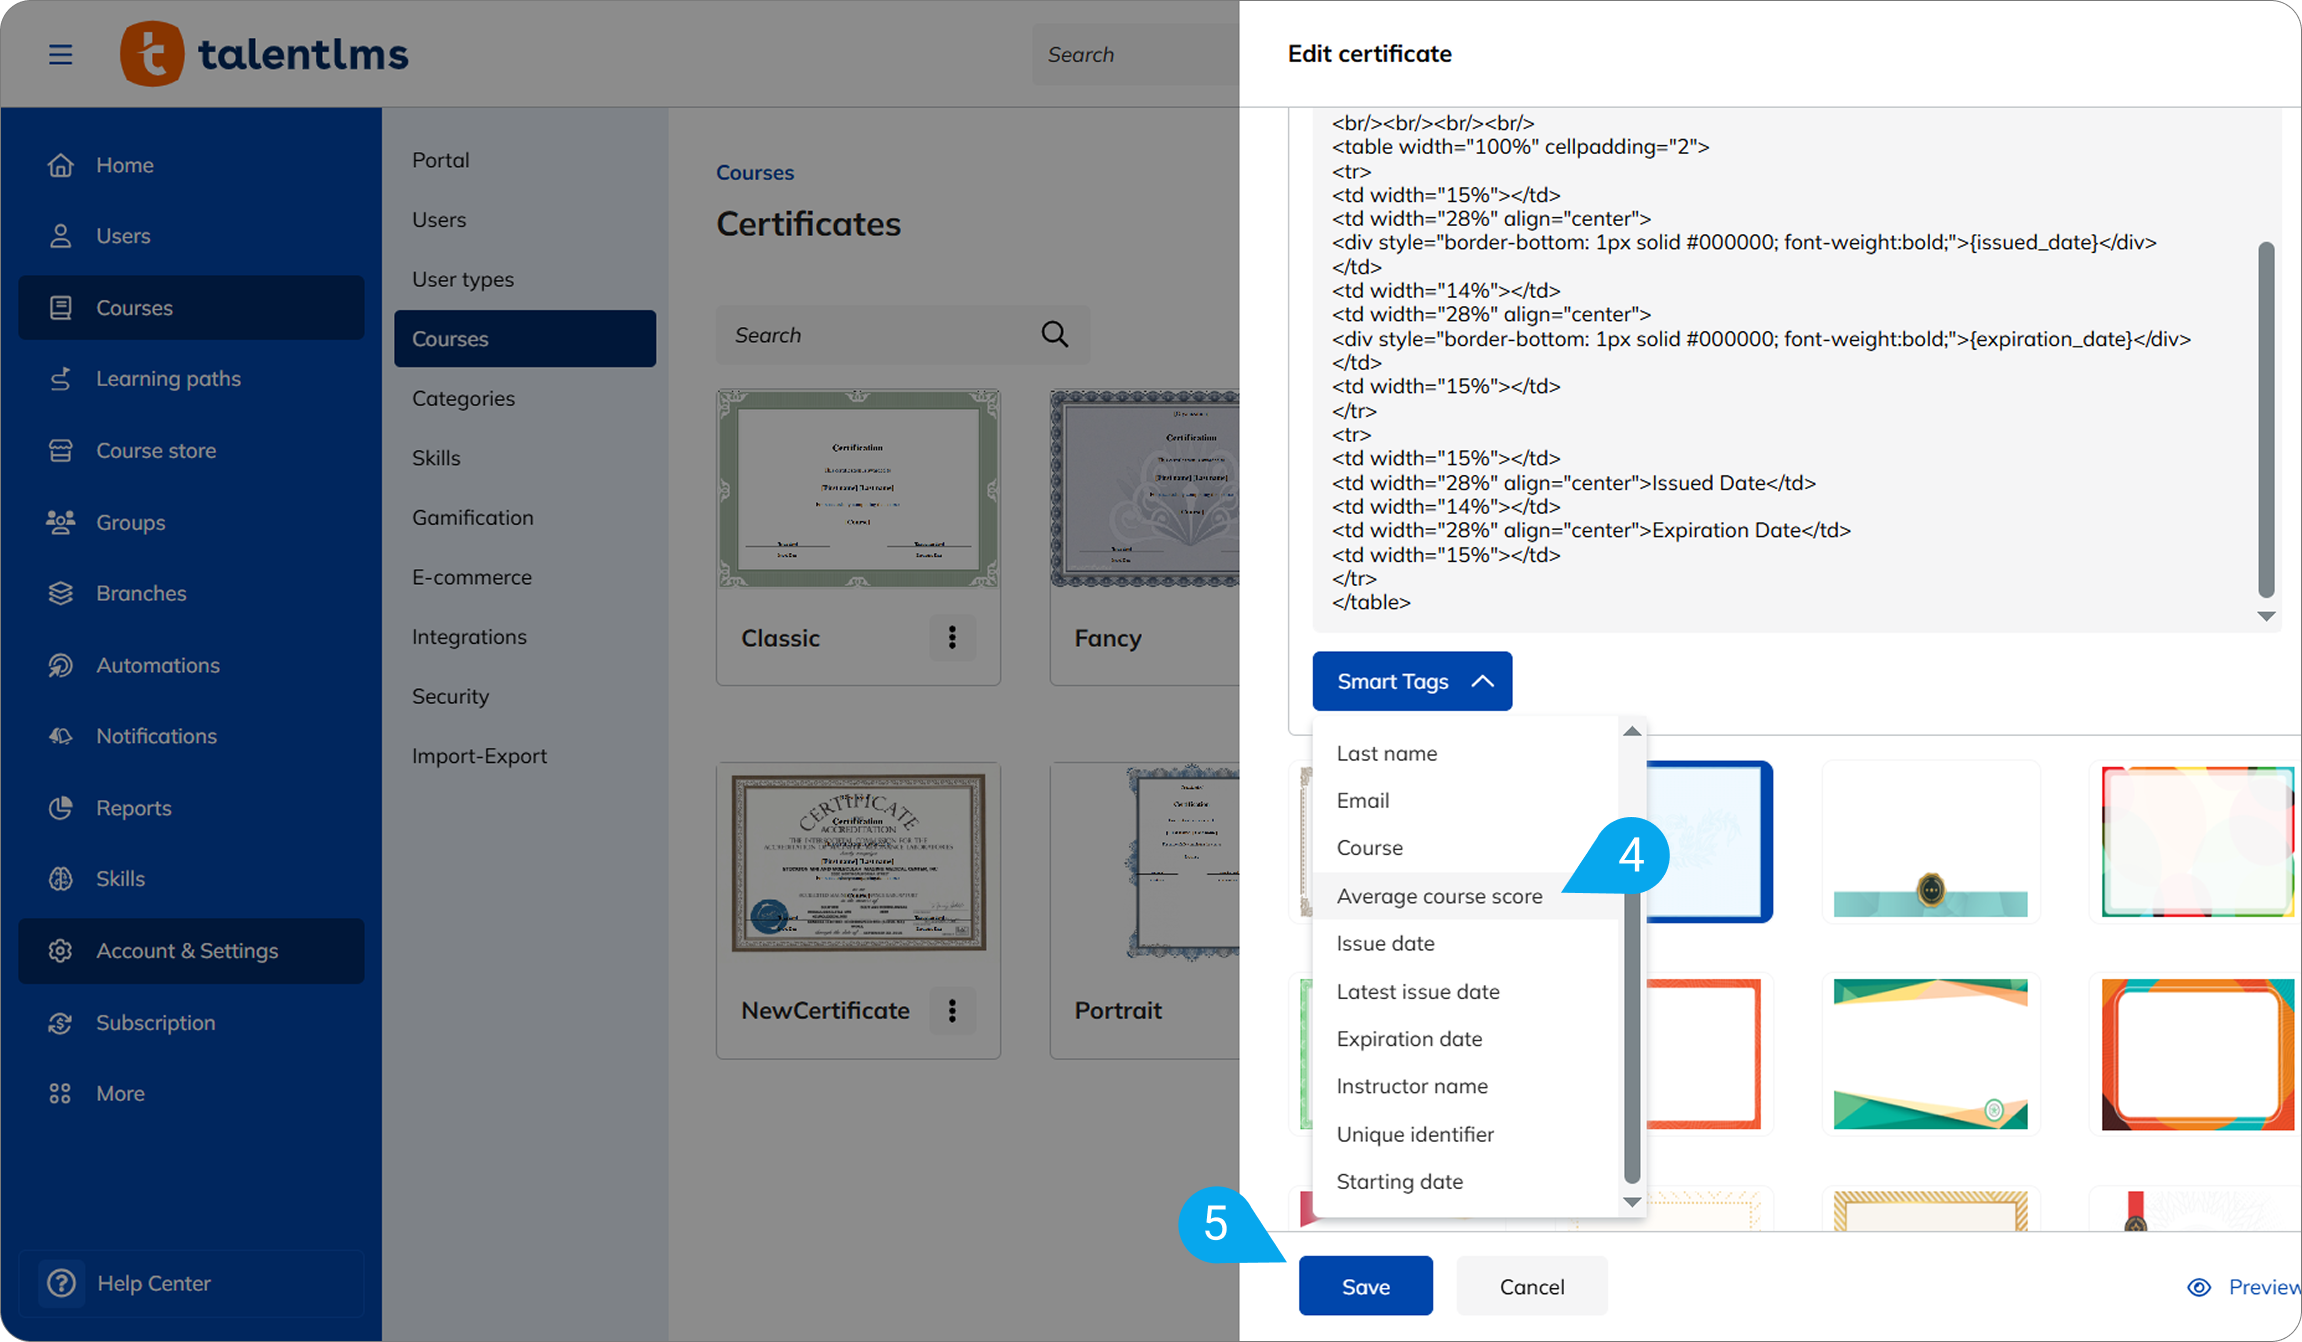Choose the Expiration date smart tag
Image resolution: width=2302 pixels, height=1342 pixels.
(x=1409, y=1039)
